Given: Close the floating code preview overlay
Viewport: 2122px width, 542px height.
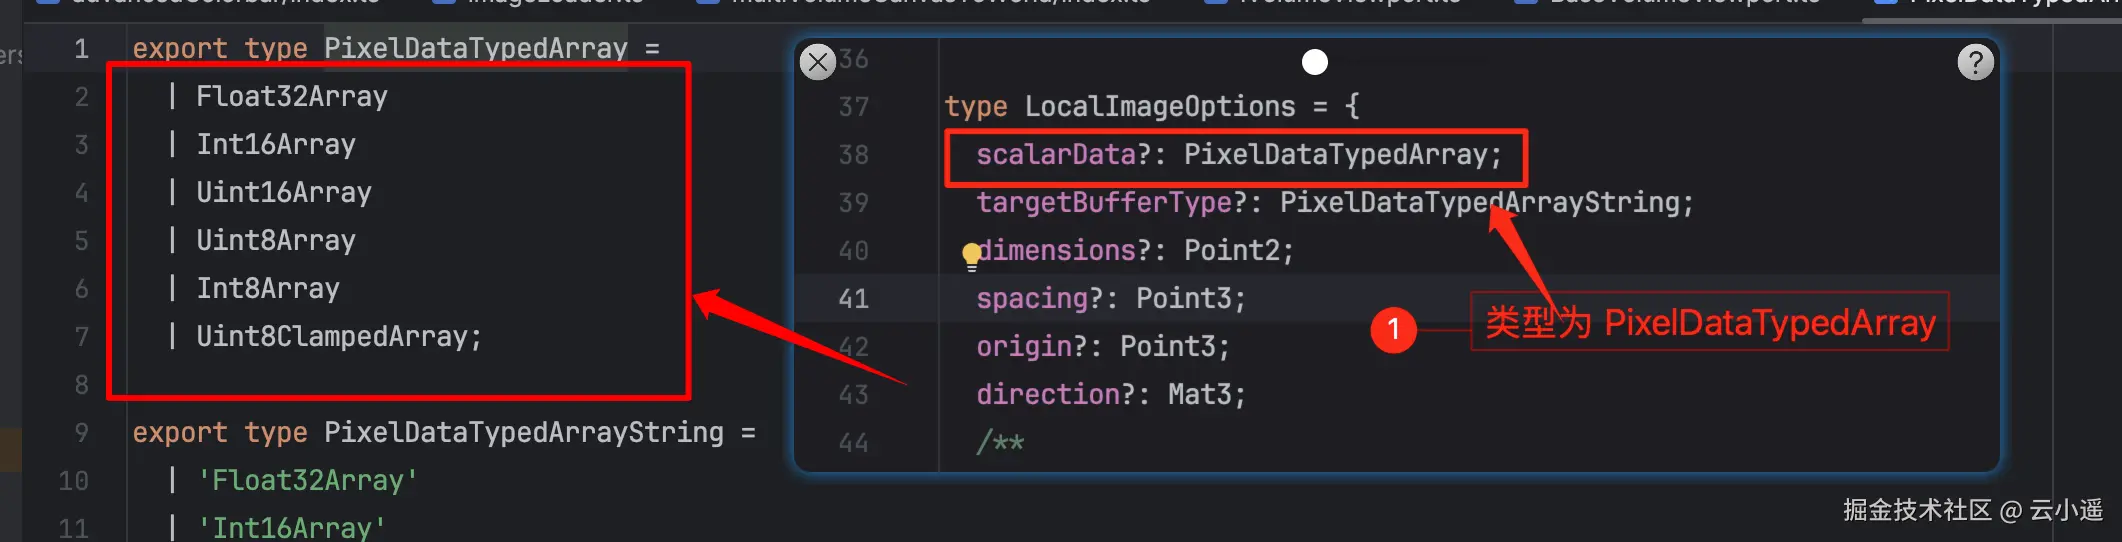Looking at the screenshot, I should point(818,62).
